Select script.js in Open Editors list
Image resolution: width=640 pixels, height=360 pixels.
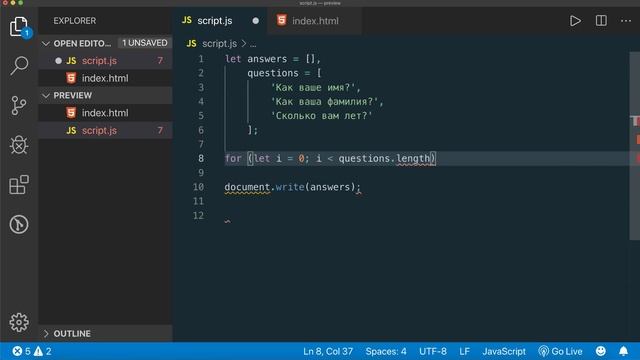coord(106,61)
